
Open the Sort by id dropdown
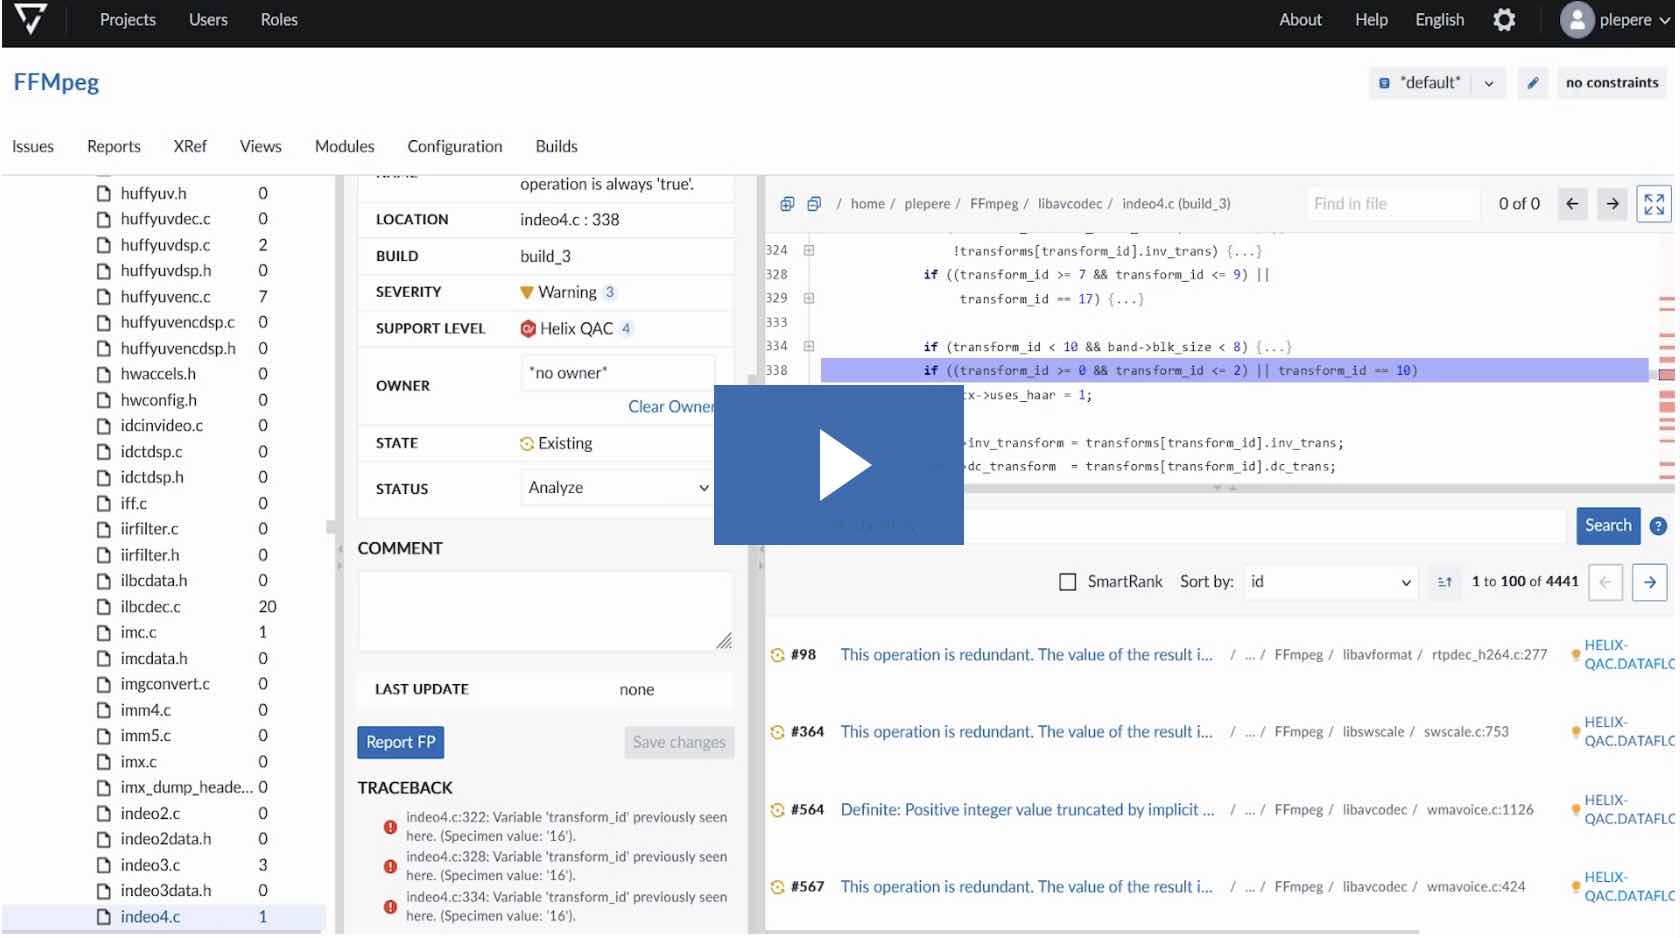click(1330, 581)
